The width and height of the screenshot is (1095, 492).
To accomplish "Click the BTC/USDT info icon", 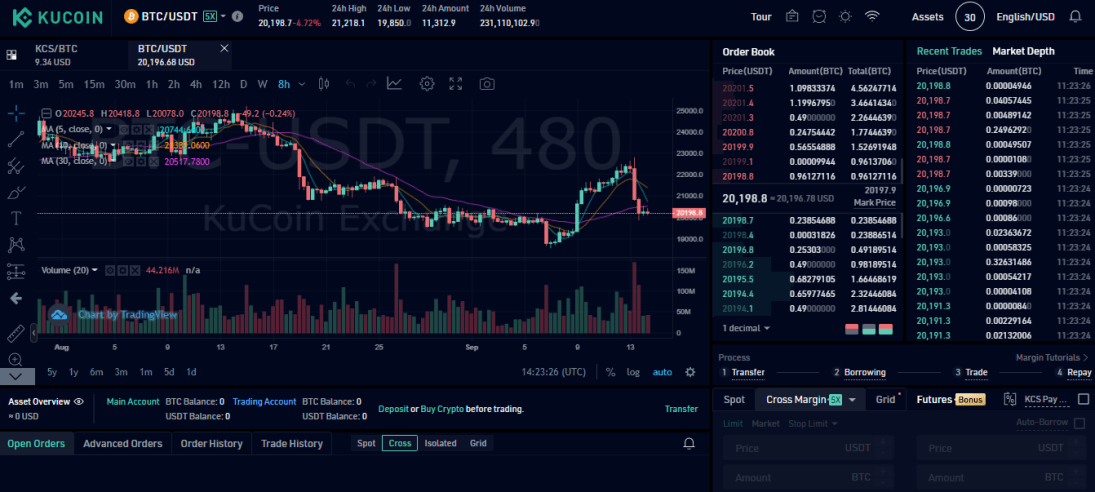I will point(237,16).
